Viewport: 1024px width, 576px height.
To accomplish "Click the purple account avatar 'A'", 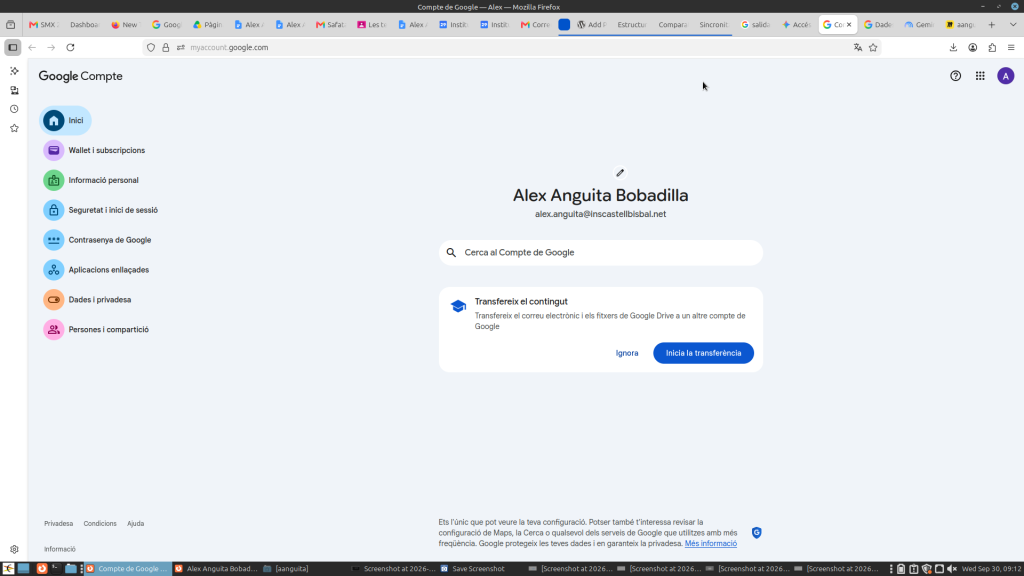I will point(1006,76).
